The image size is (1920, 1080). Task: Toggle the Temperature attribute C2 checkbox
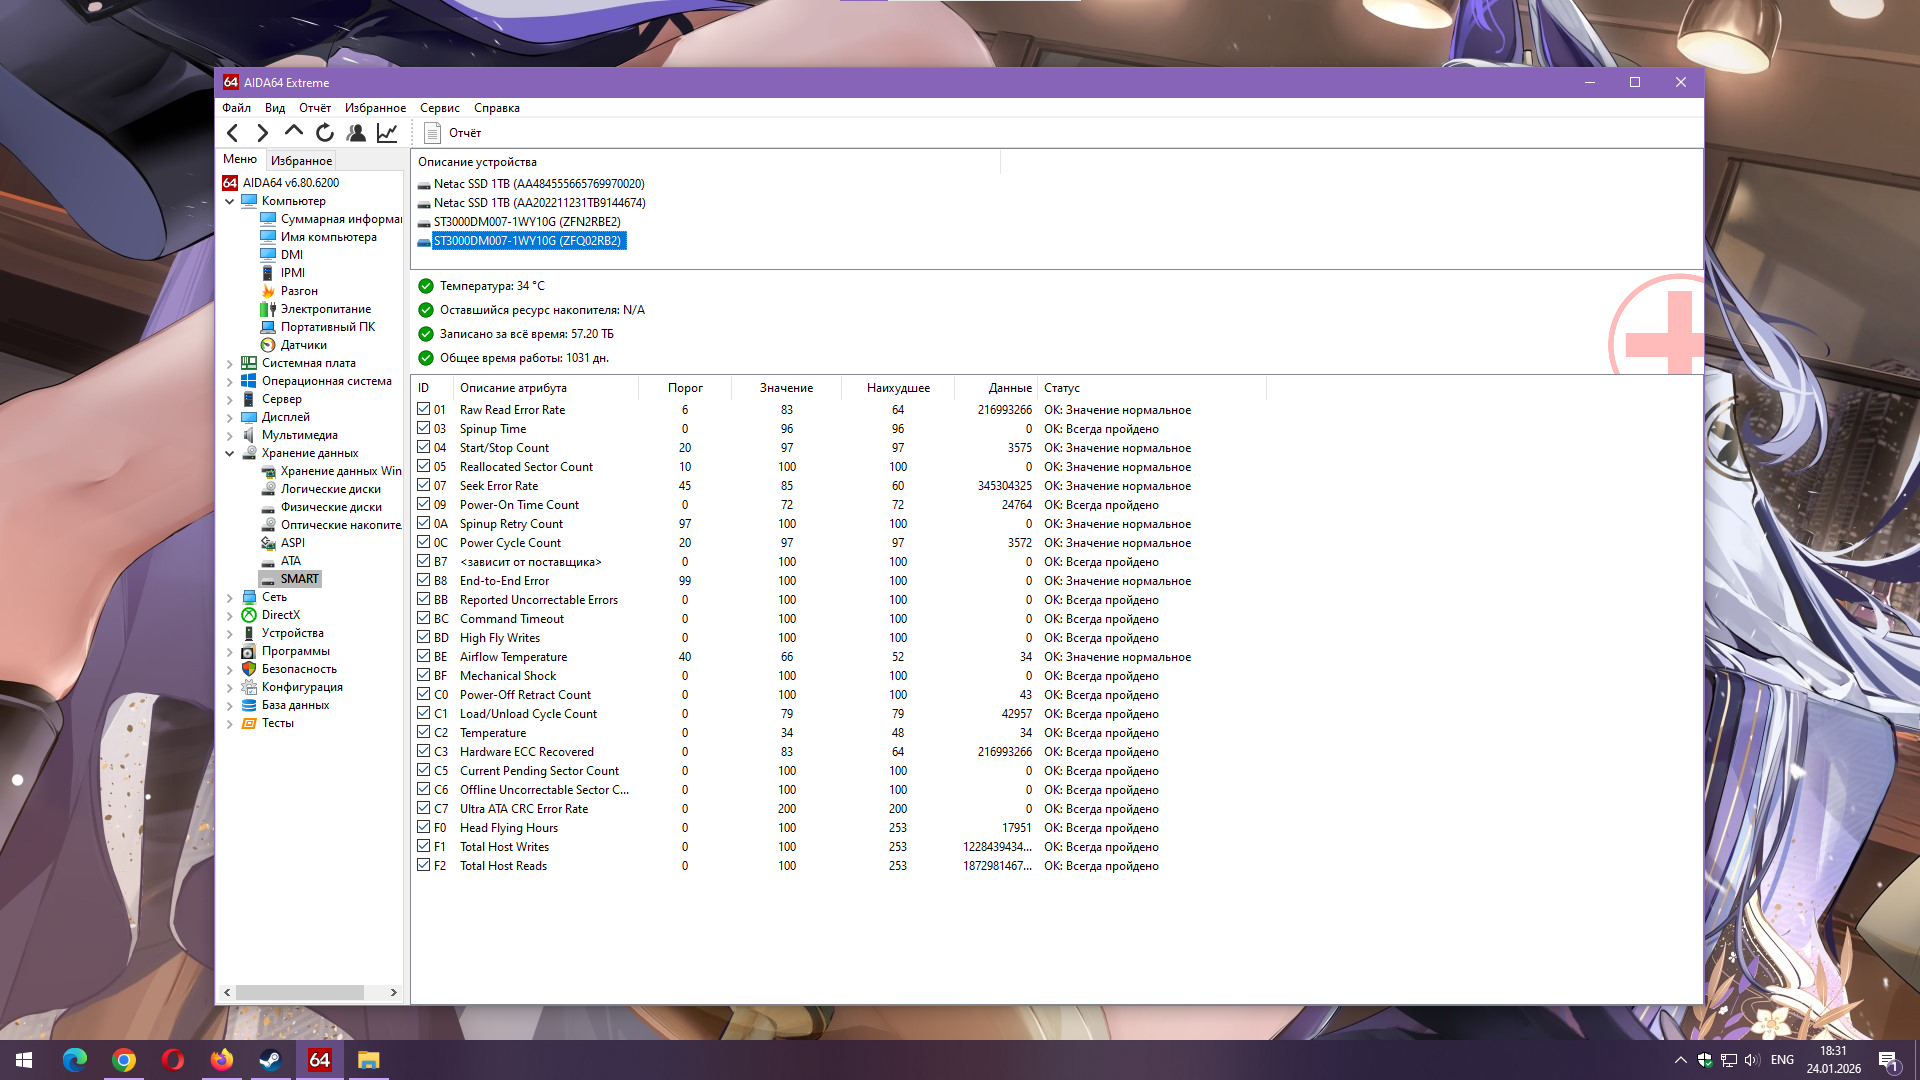click(424, 732)
